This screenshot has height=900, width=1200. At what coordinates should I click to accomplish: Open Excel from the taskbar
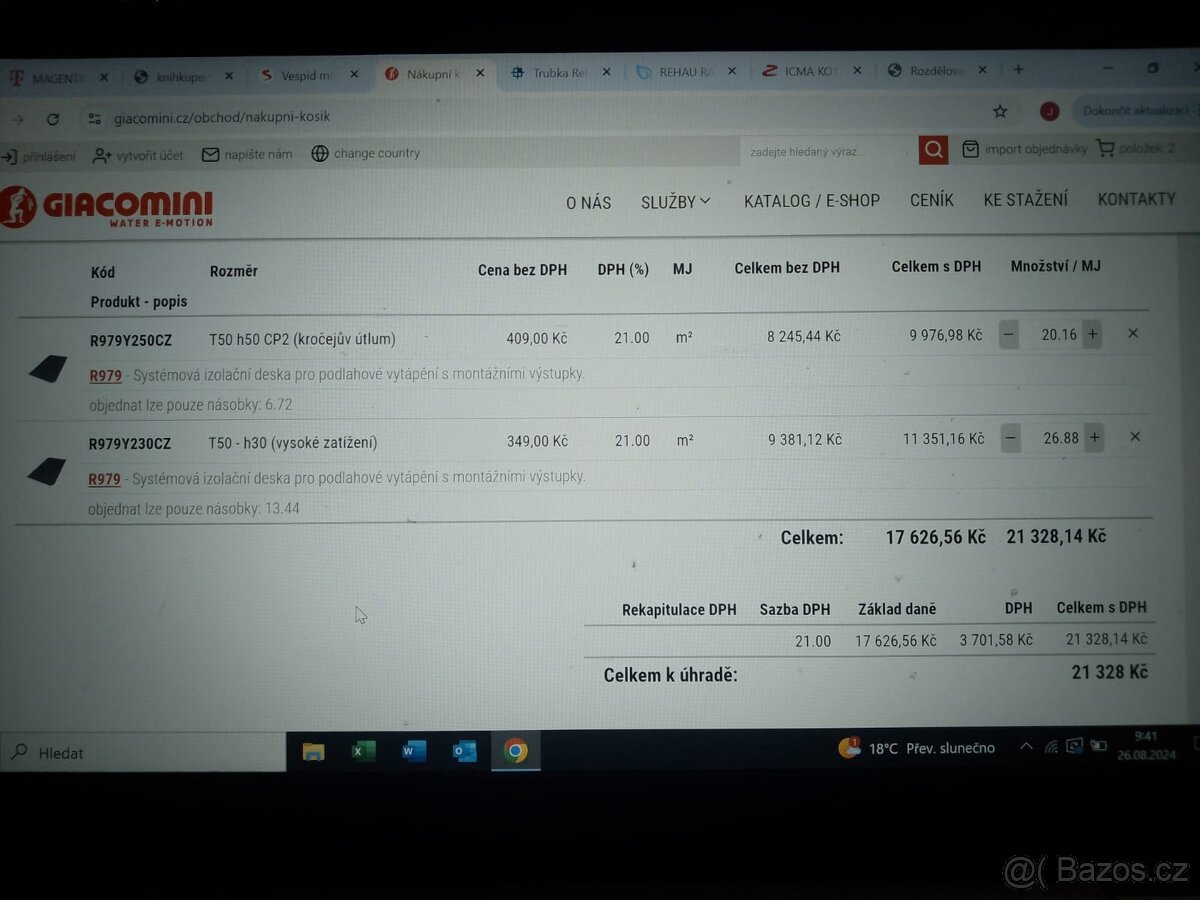pos(363,751)
